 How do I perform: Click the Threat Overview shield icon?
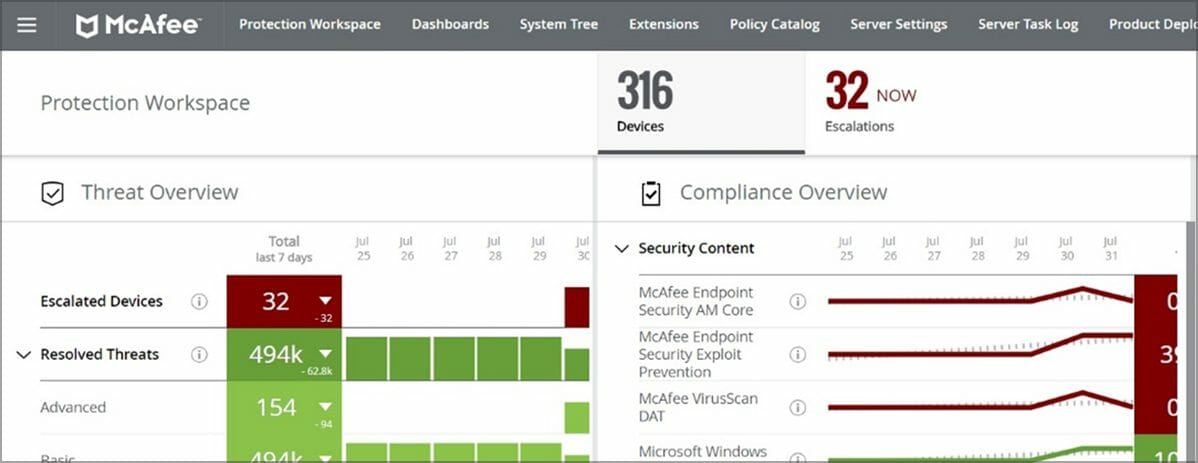click(x=52, y=194)
